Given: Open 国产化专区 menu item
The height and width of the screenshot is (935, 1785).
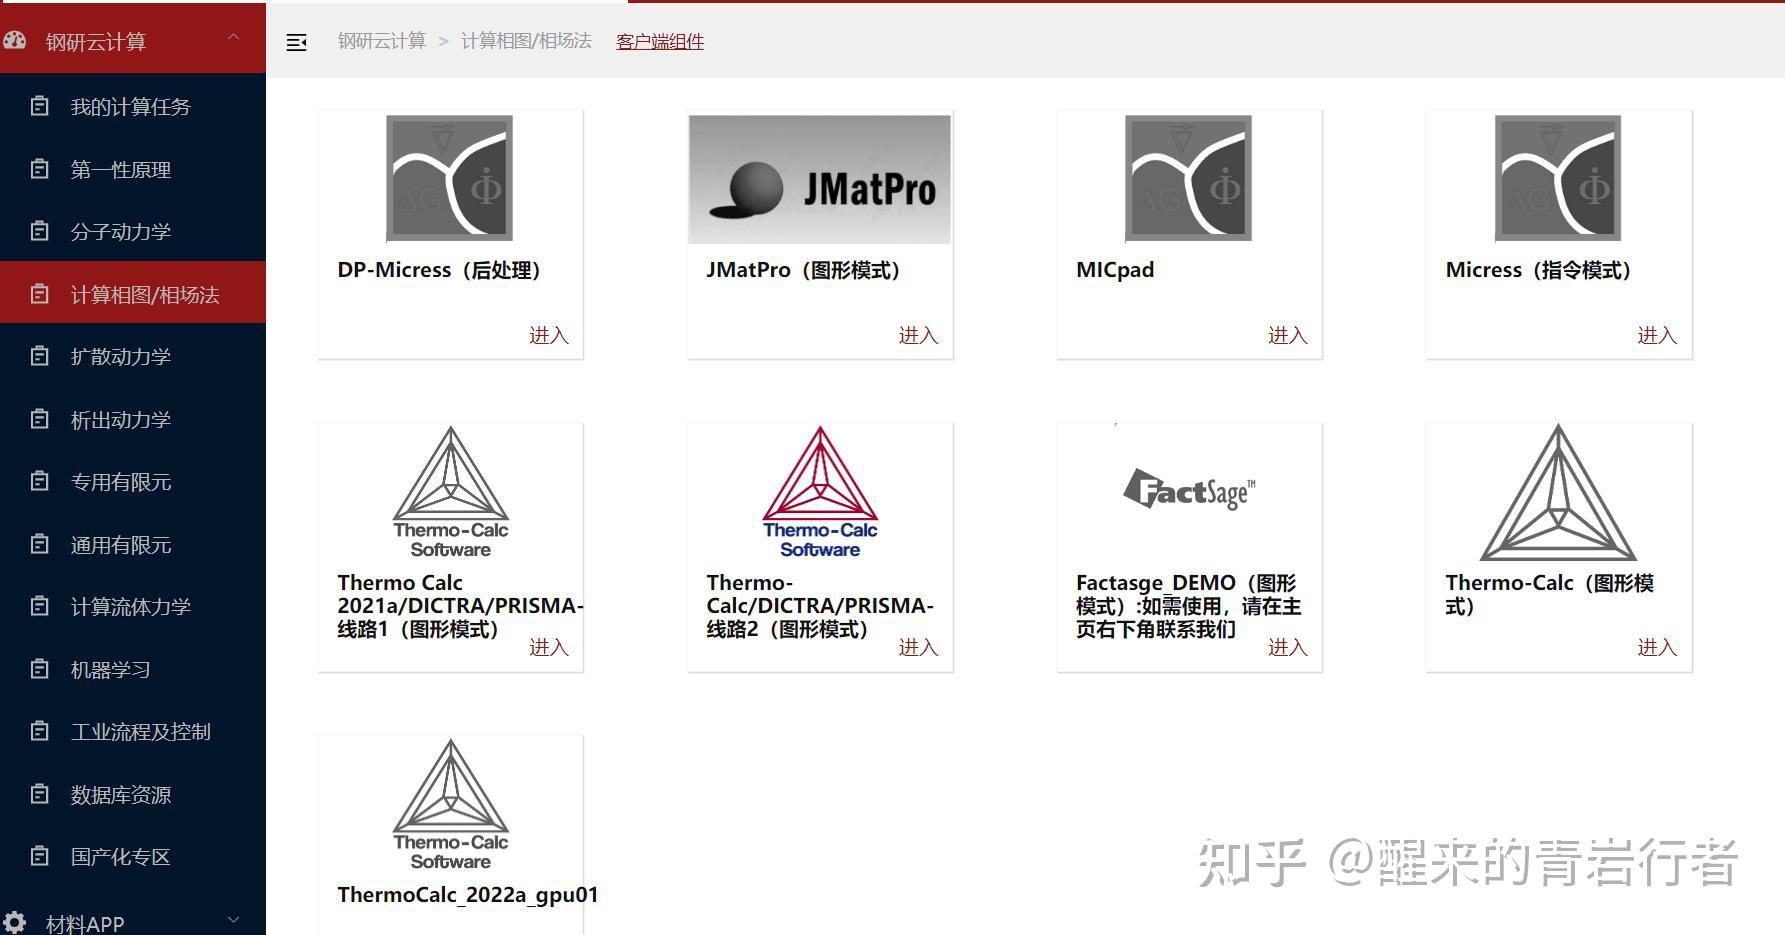Looking at the screenshot, I should 133,856.
